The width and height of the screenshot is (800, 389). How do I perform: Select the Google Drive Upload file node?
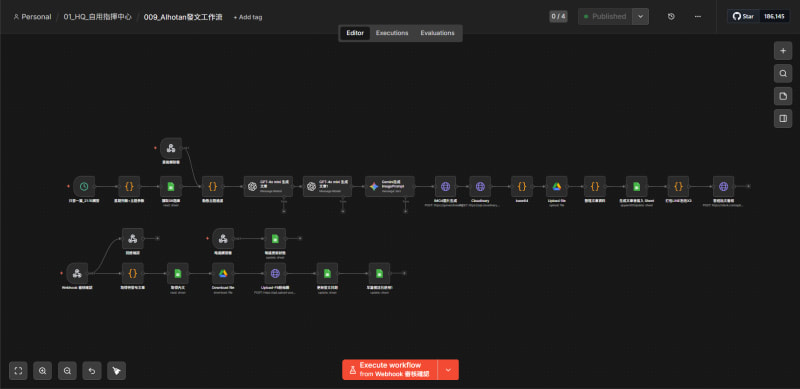click(557, 187)
